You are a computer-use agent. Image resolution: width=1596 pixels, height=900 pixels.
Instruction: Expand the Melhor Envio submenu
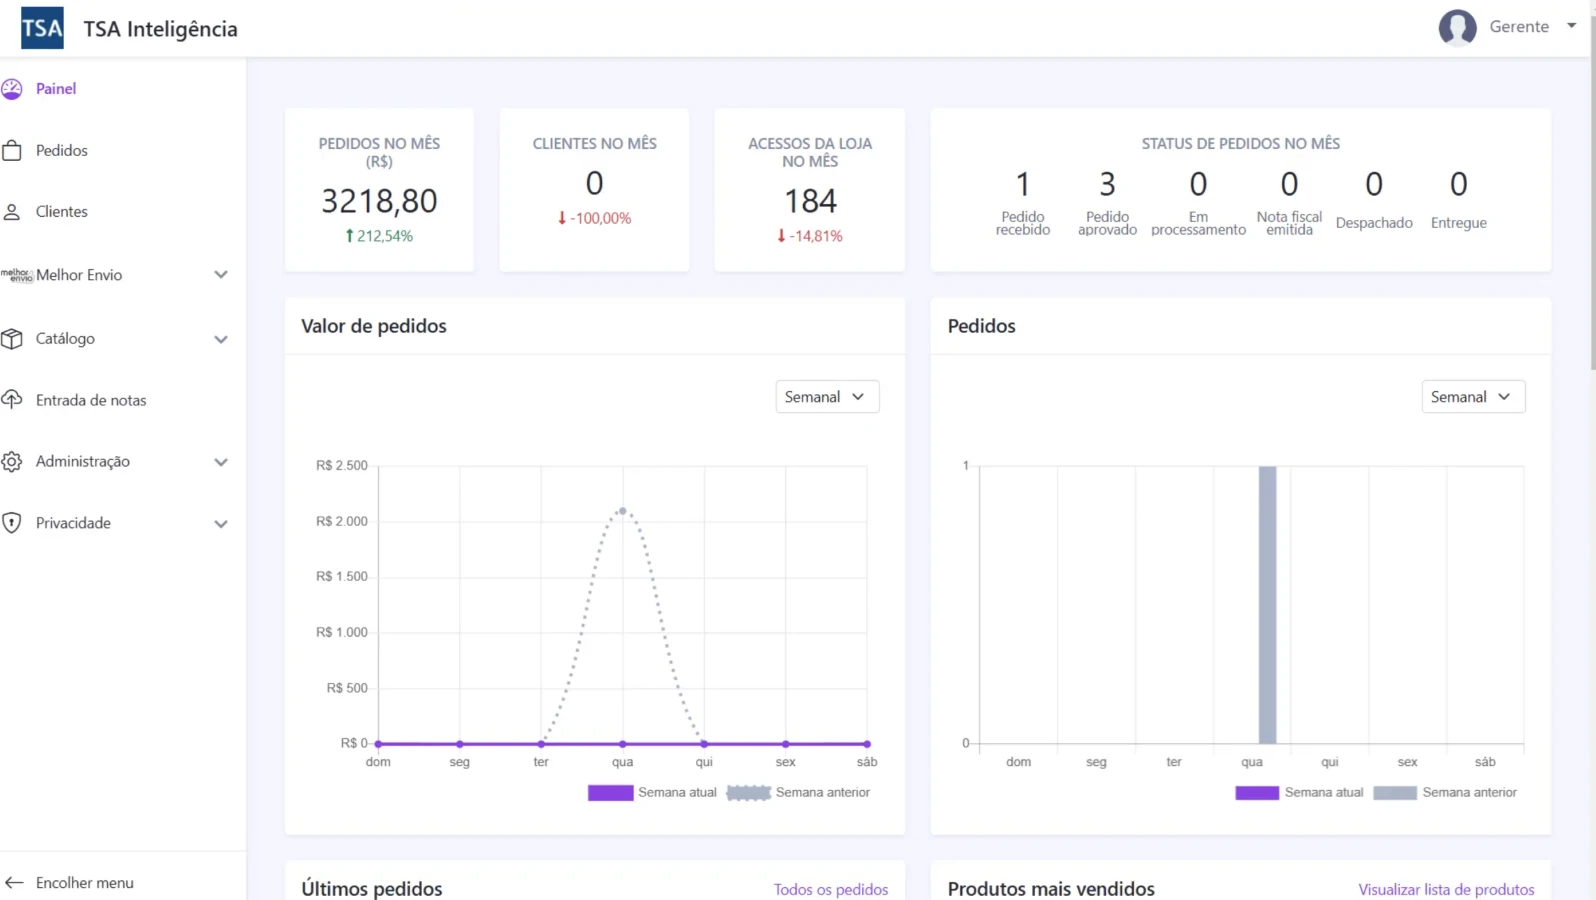pos(220,275)
